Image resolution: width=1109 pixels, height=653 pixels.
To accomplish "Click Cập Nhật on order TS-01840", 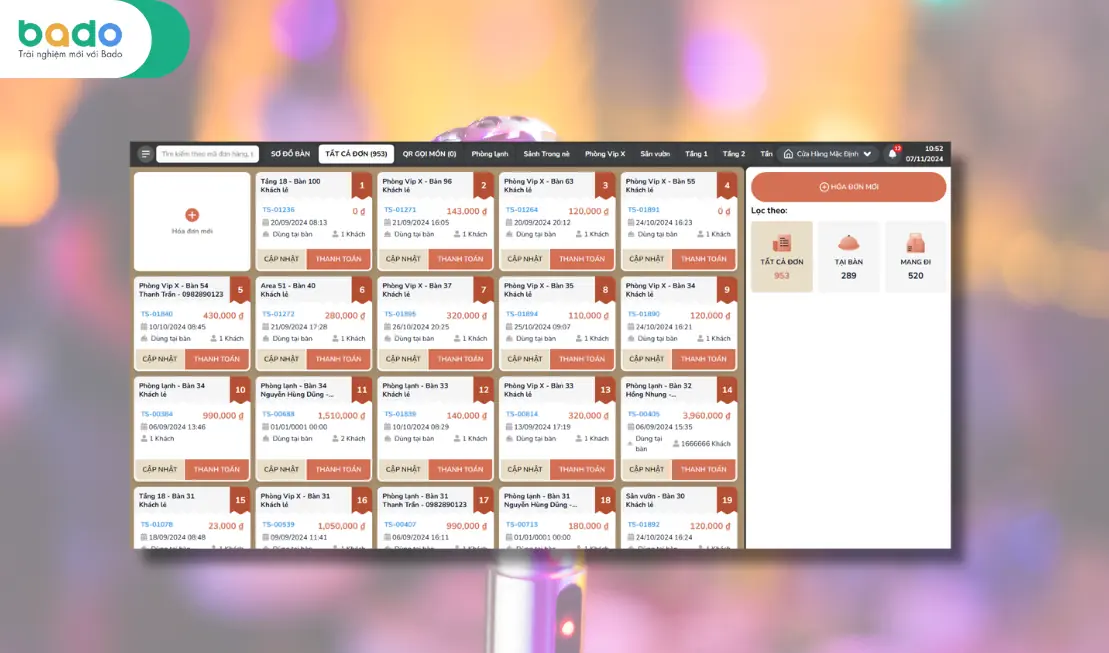I will click(x=159, y=359).
